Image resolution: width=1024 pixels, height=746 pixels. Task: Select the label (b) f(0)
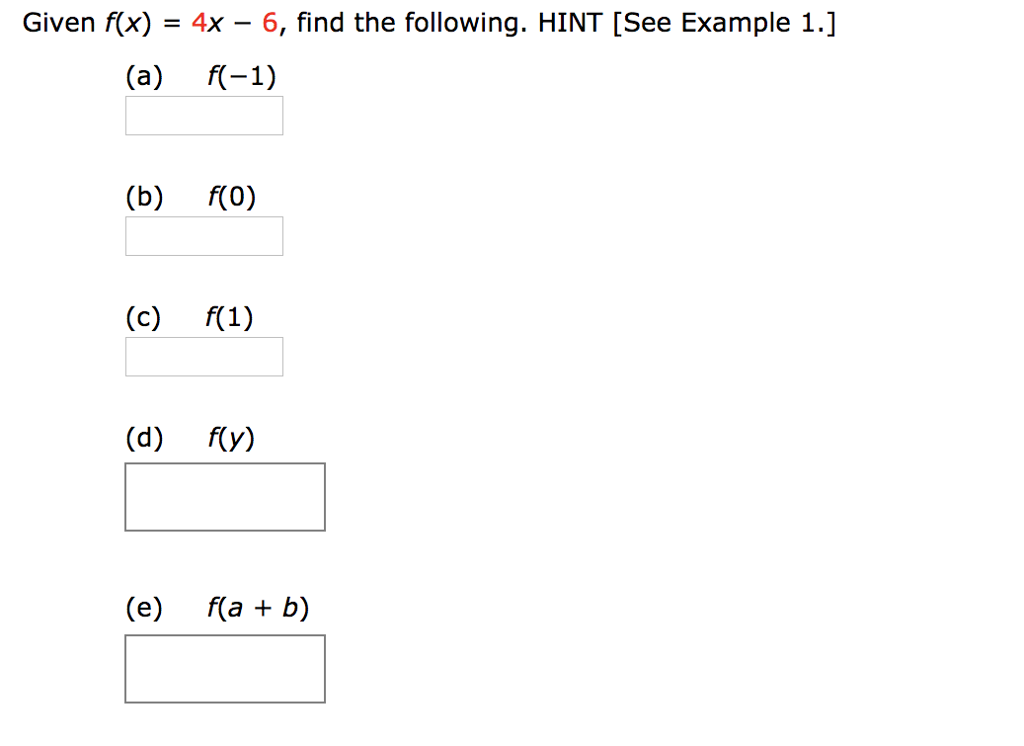coord(190,196)
